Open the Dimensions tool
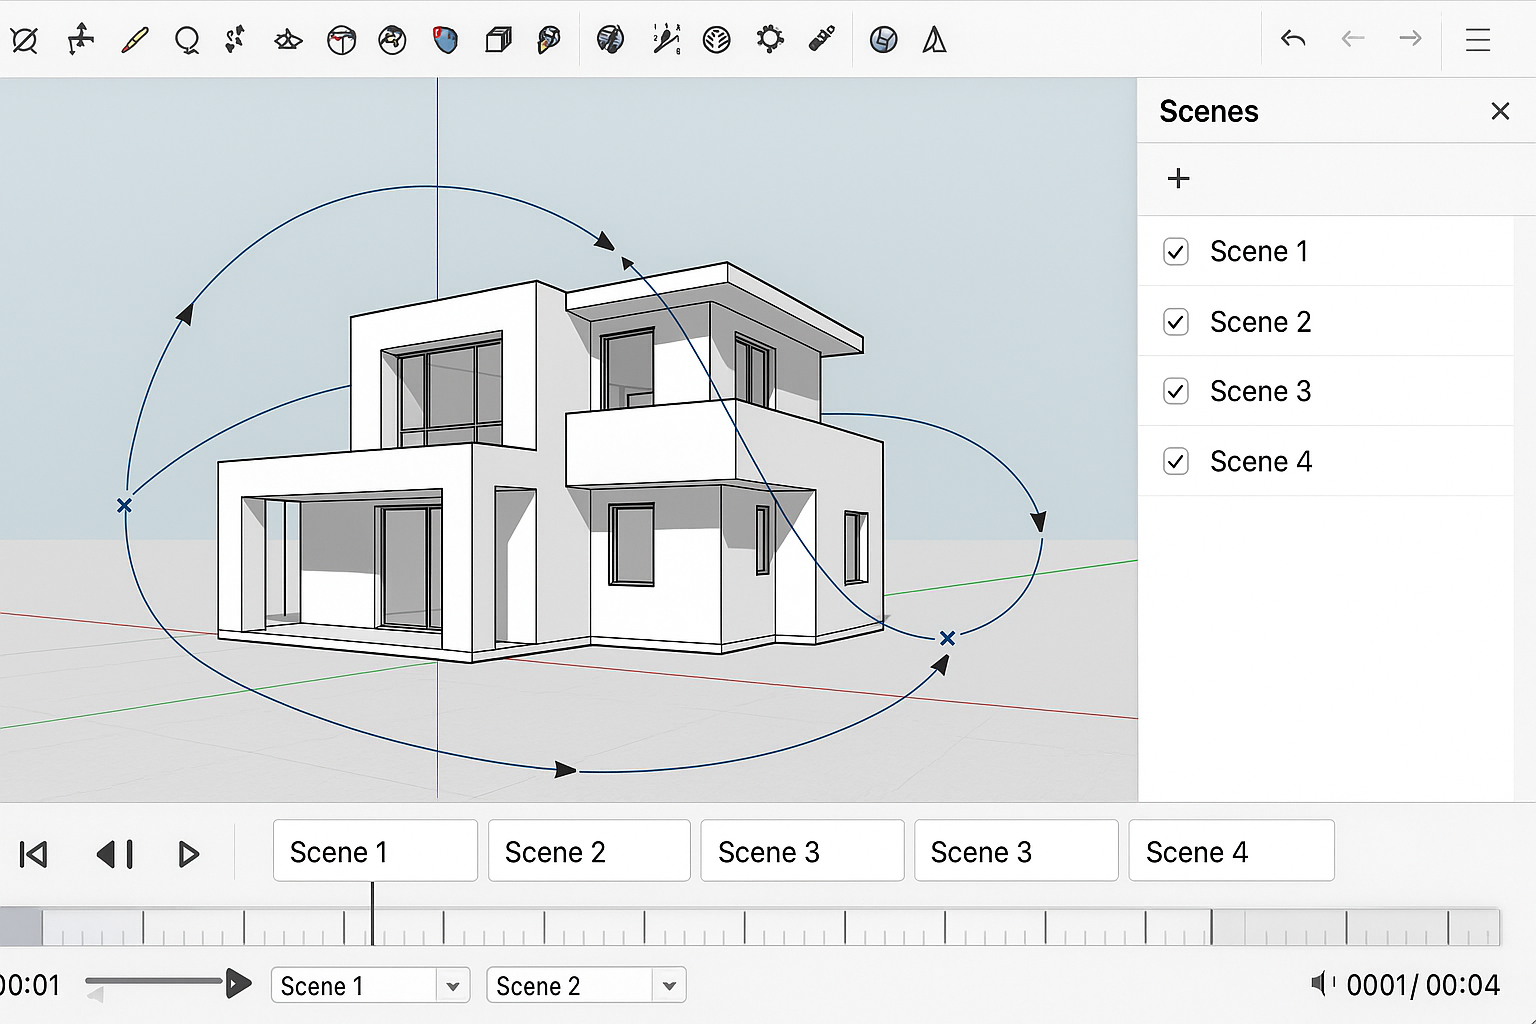This screenshot has width=1536, height=1024. 665,40
